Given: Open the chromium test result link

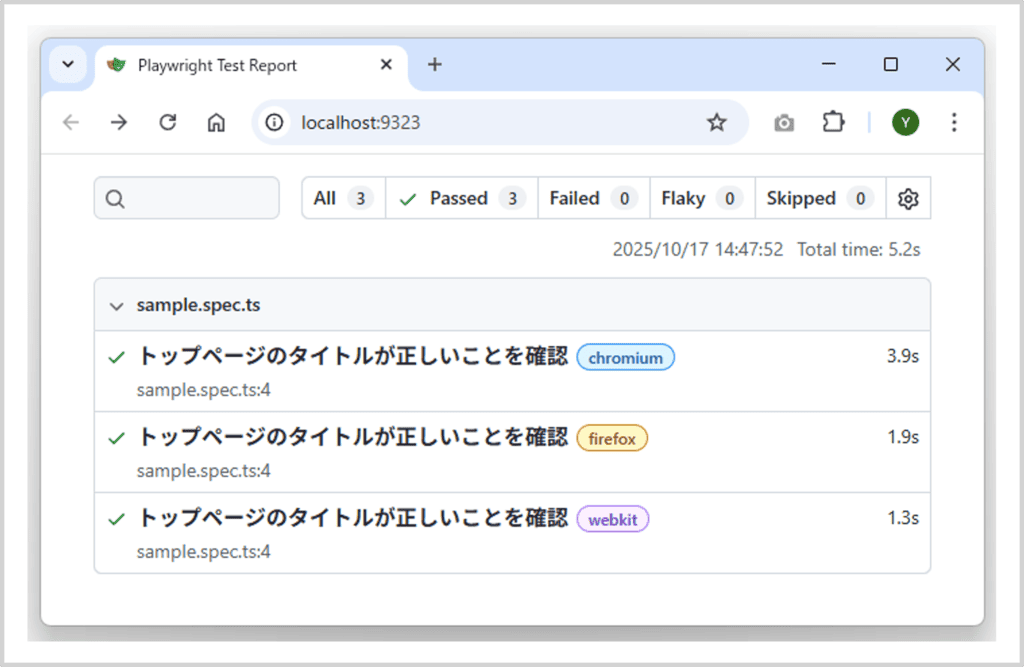Looking at the screenshot, I should pos(352,357).
